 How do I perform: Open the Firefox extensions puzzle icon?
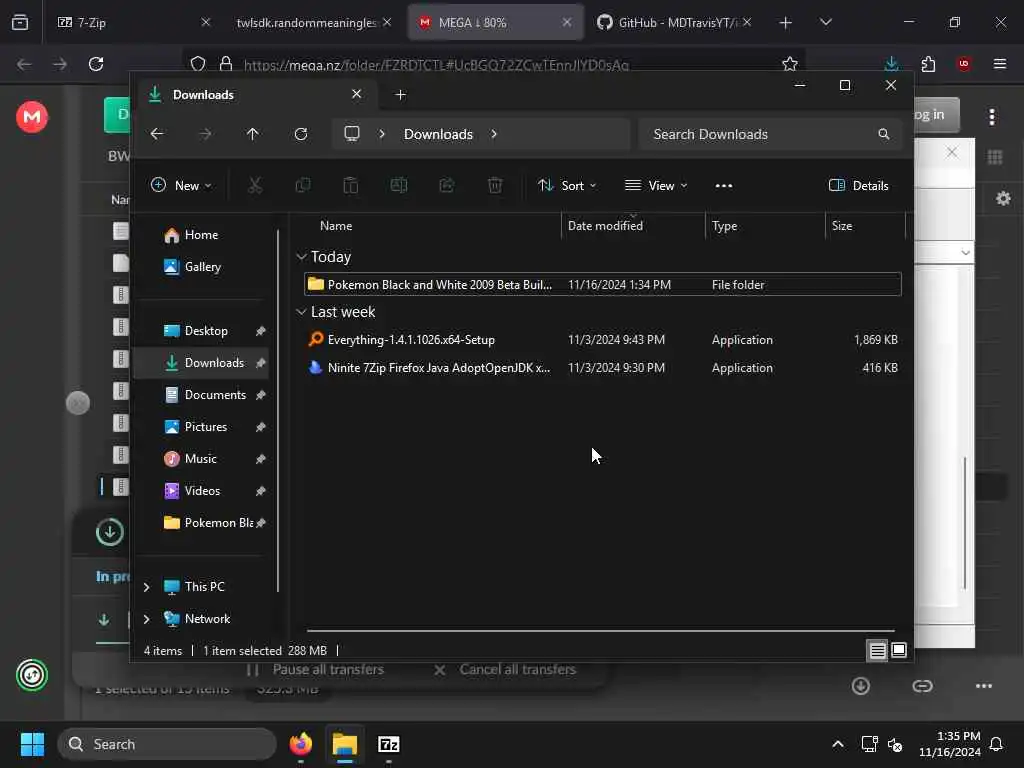tap(928, 64)
